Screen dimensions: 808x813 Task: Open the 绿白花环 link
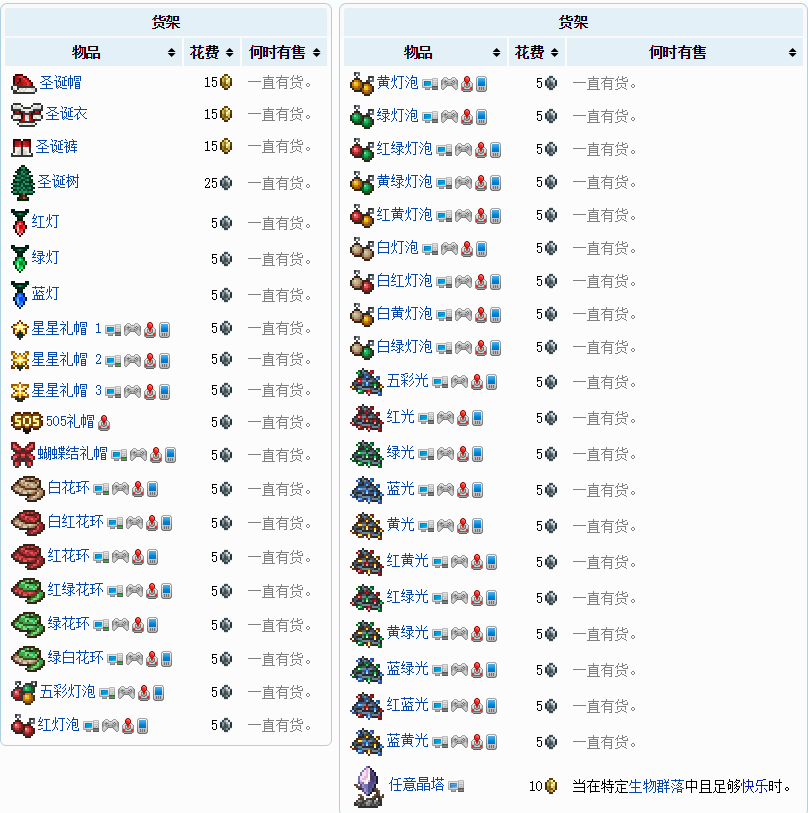pyautogui.click(x=75, y=657)
